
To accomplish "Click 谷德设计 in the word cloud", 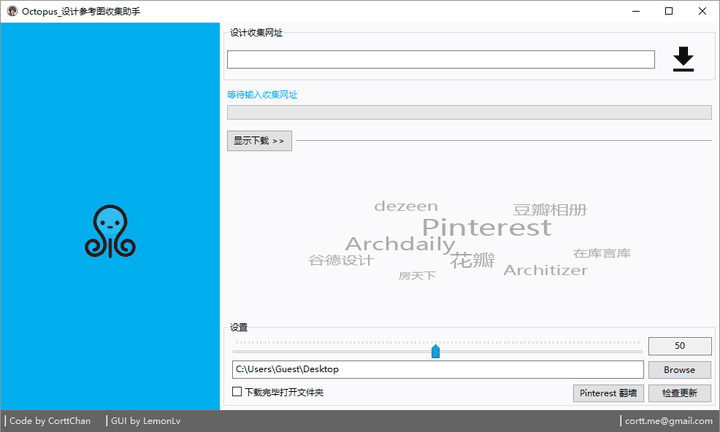I will 341,260.
